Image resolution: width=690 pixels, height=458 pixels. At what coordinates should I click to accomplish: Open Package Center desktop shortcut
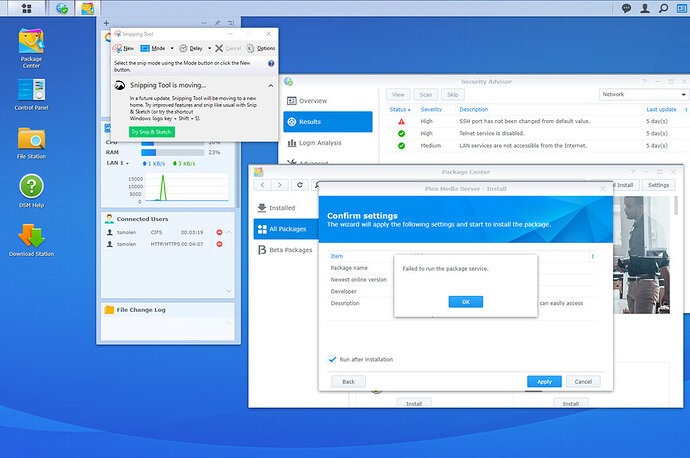tap(31, 48)
